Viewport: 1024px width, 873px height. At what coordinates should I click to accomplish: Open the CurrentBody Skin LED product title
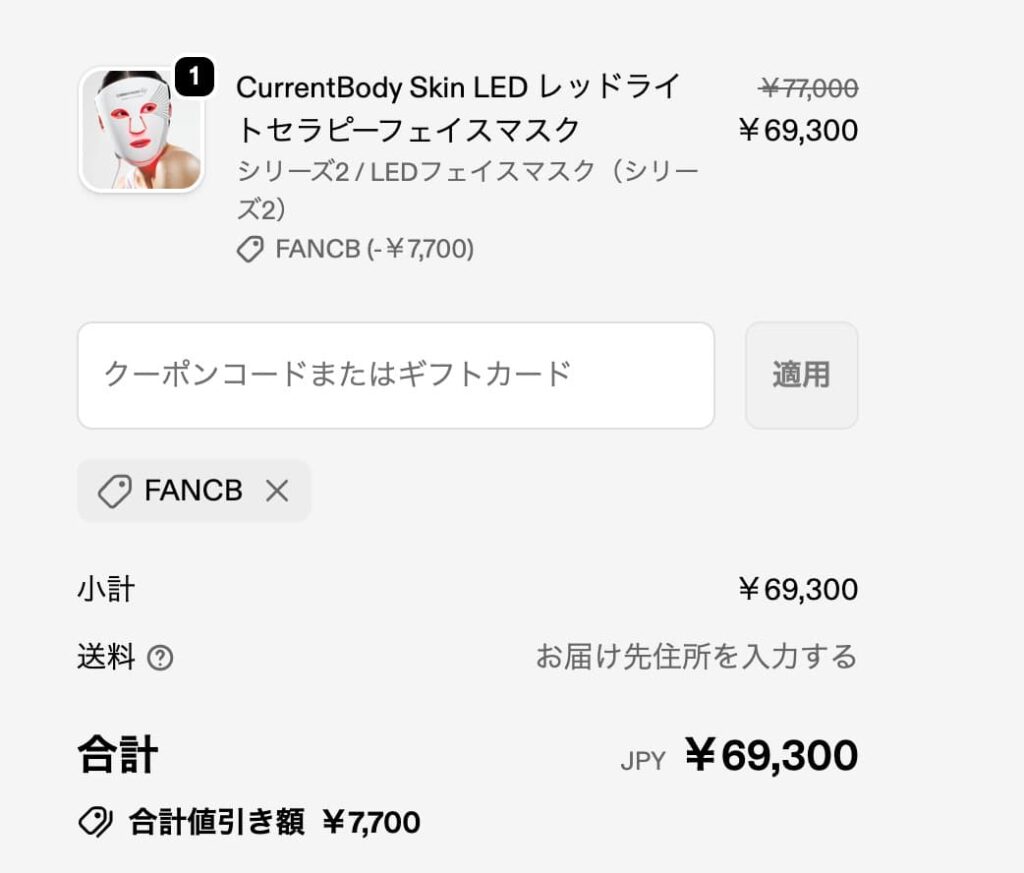click(x=458, y=110)
